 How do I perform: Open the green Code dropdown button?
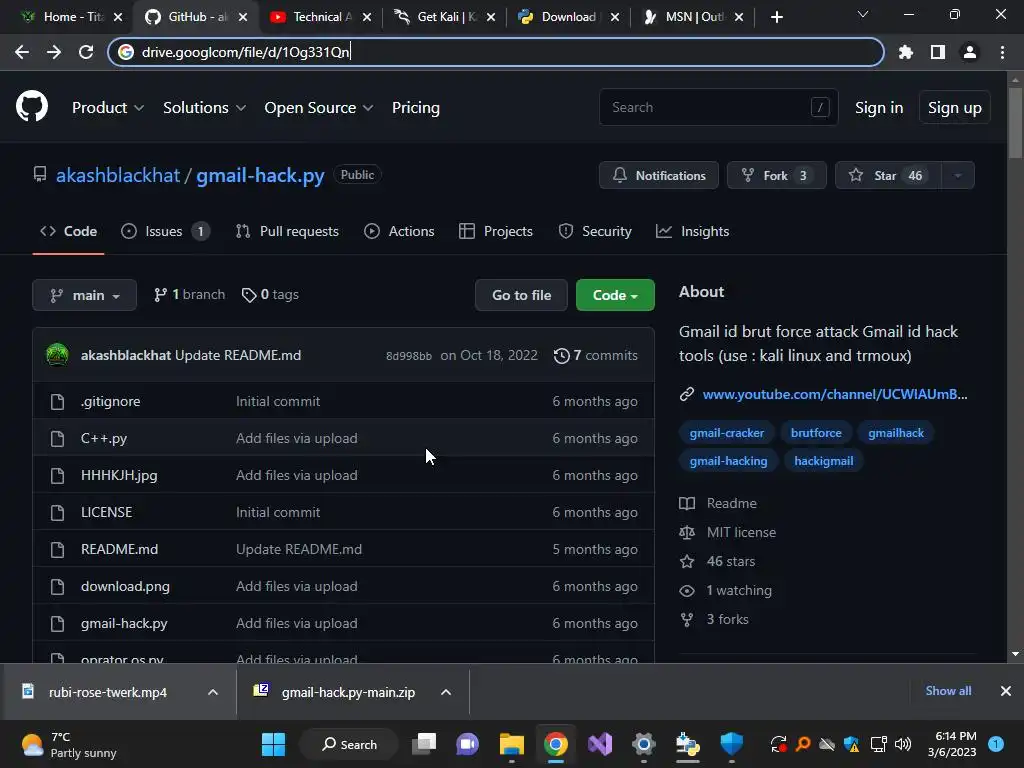coord(615,295)
